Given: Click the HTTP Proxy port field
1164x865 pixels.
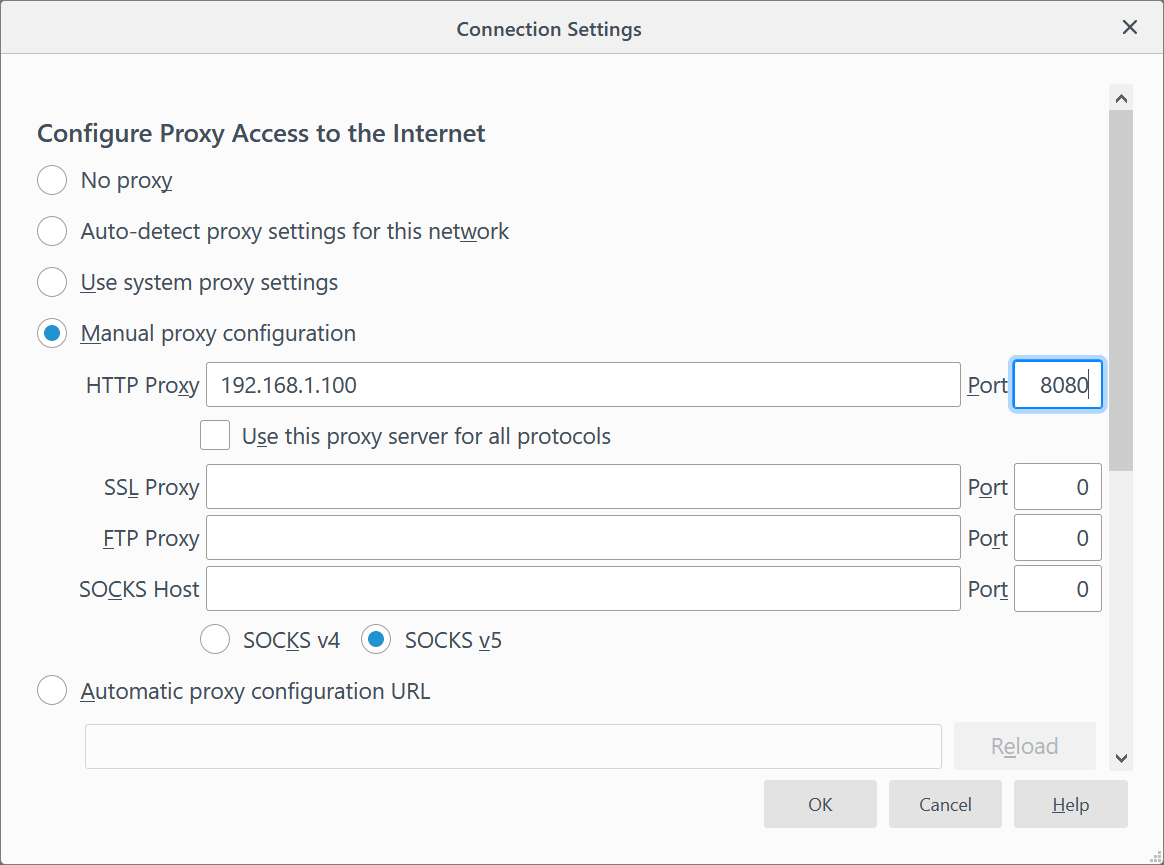Looking at the screenshot, I should [1057, 385].
